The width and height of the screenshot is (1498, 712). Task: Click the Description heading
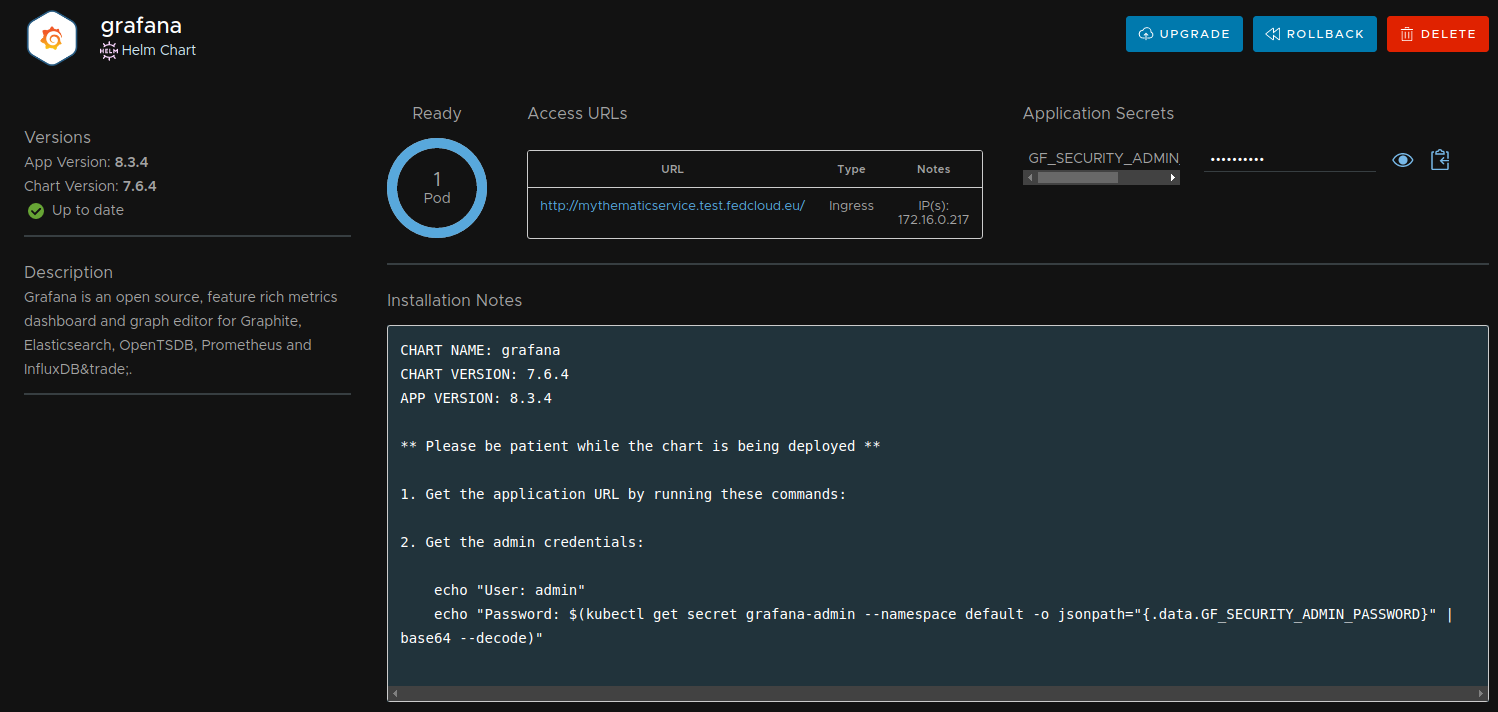coord(68,272)
